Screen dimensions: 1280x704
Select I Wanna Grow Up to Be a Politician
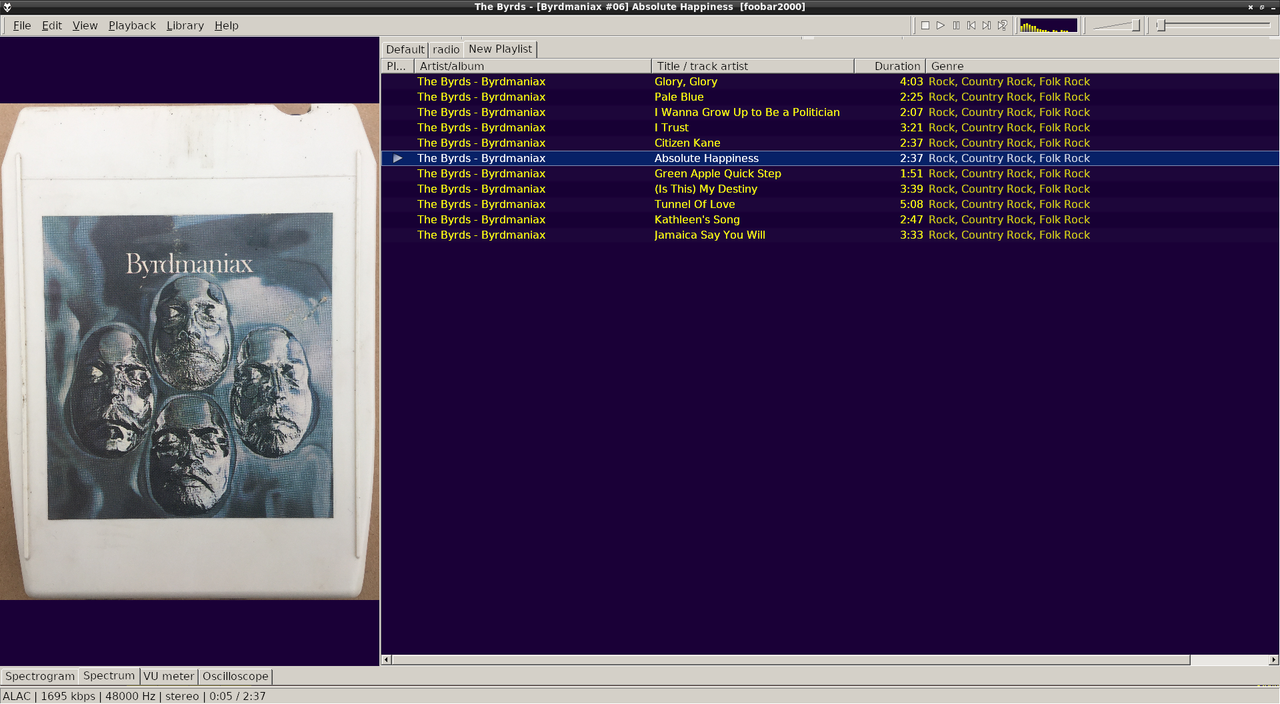click(x=830, y=112)
